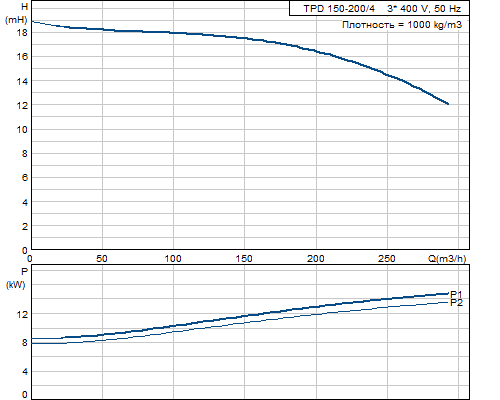The width and height of the screenshot is (500, 400).
Task: Select the P1 power curve label
Action: pos(456,294)
